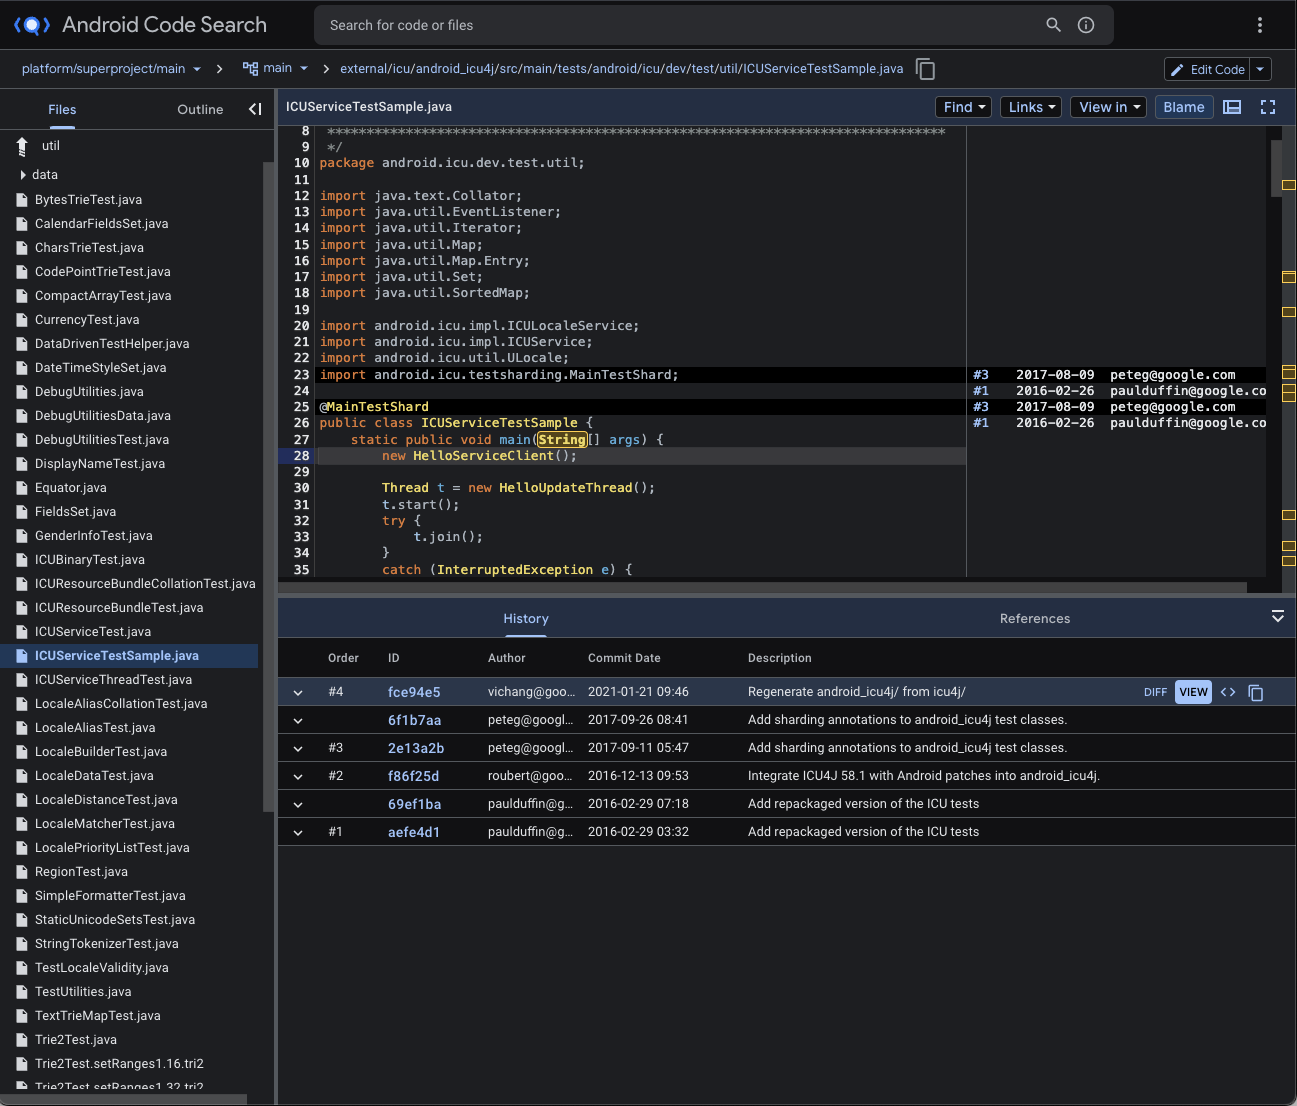This screenshot has width=1297, height=1106.
Task: Open blame change #3 on line 23
Action: pos(981,375)
